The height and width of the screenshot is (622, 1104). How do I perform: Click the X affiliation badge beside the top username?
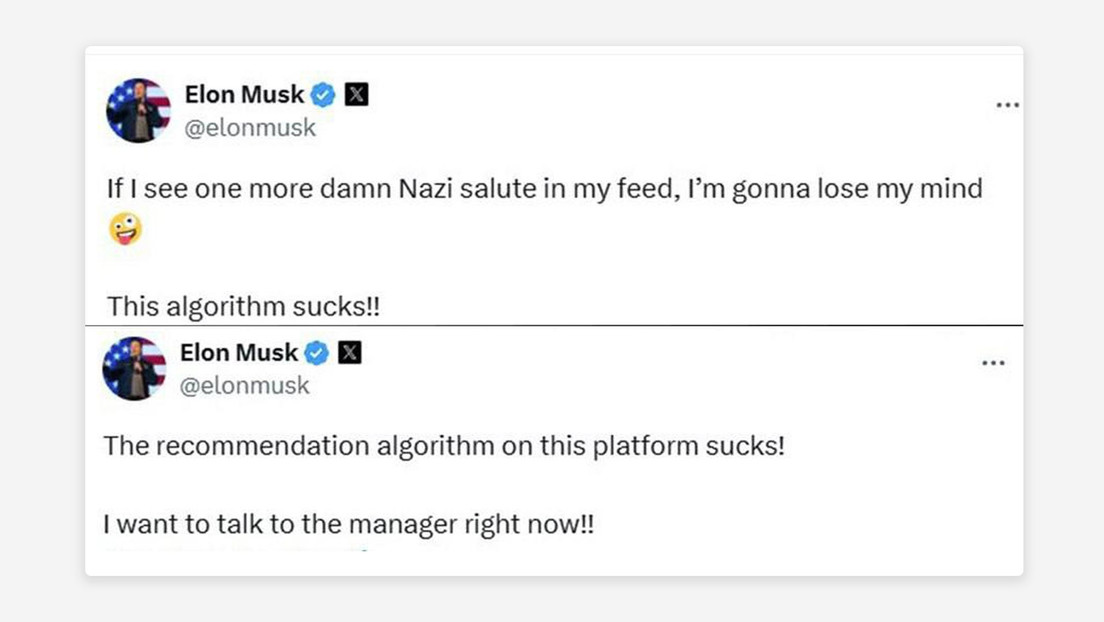356,93
